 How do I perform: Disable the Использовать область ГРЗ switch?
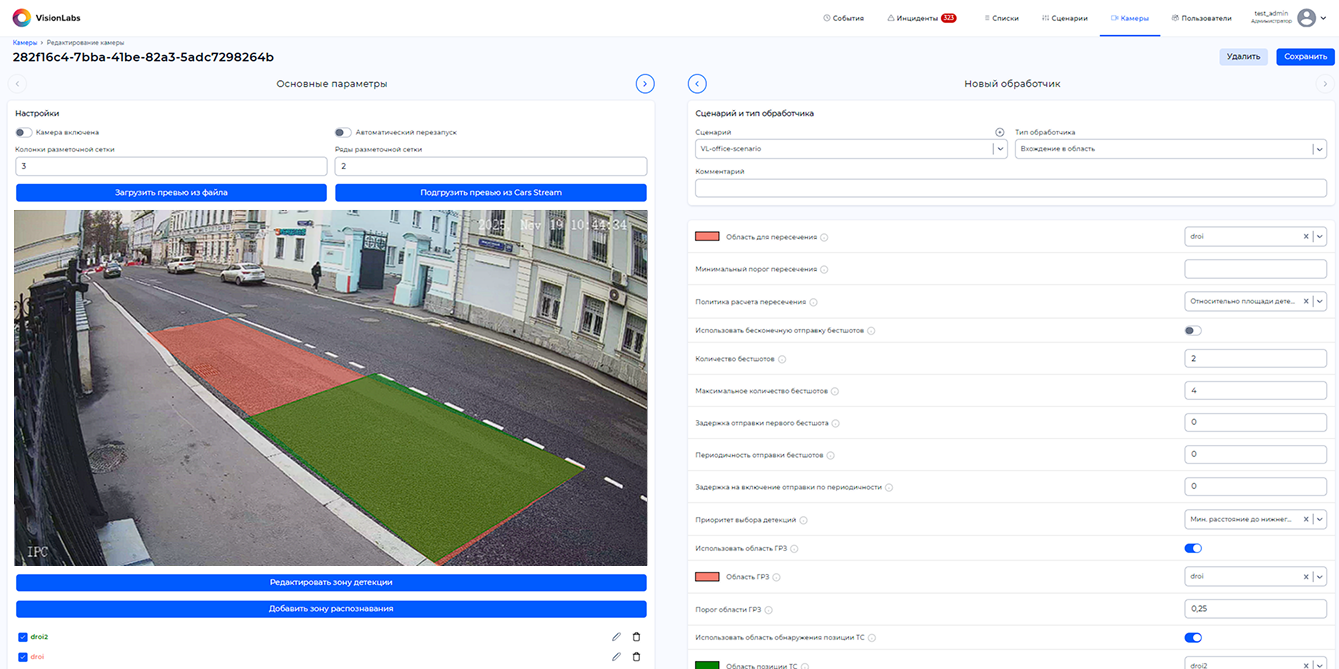[x=1193, y=548]
